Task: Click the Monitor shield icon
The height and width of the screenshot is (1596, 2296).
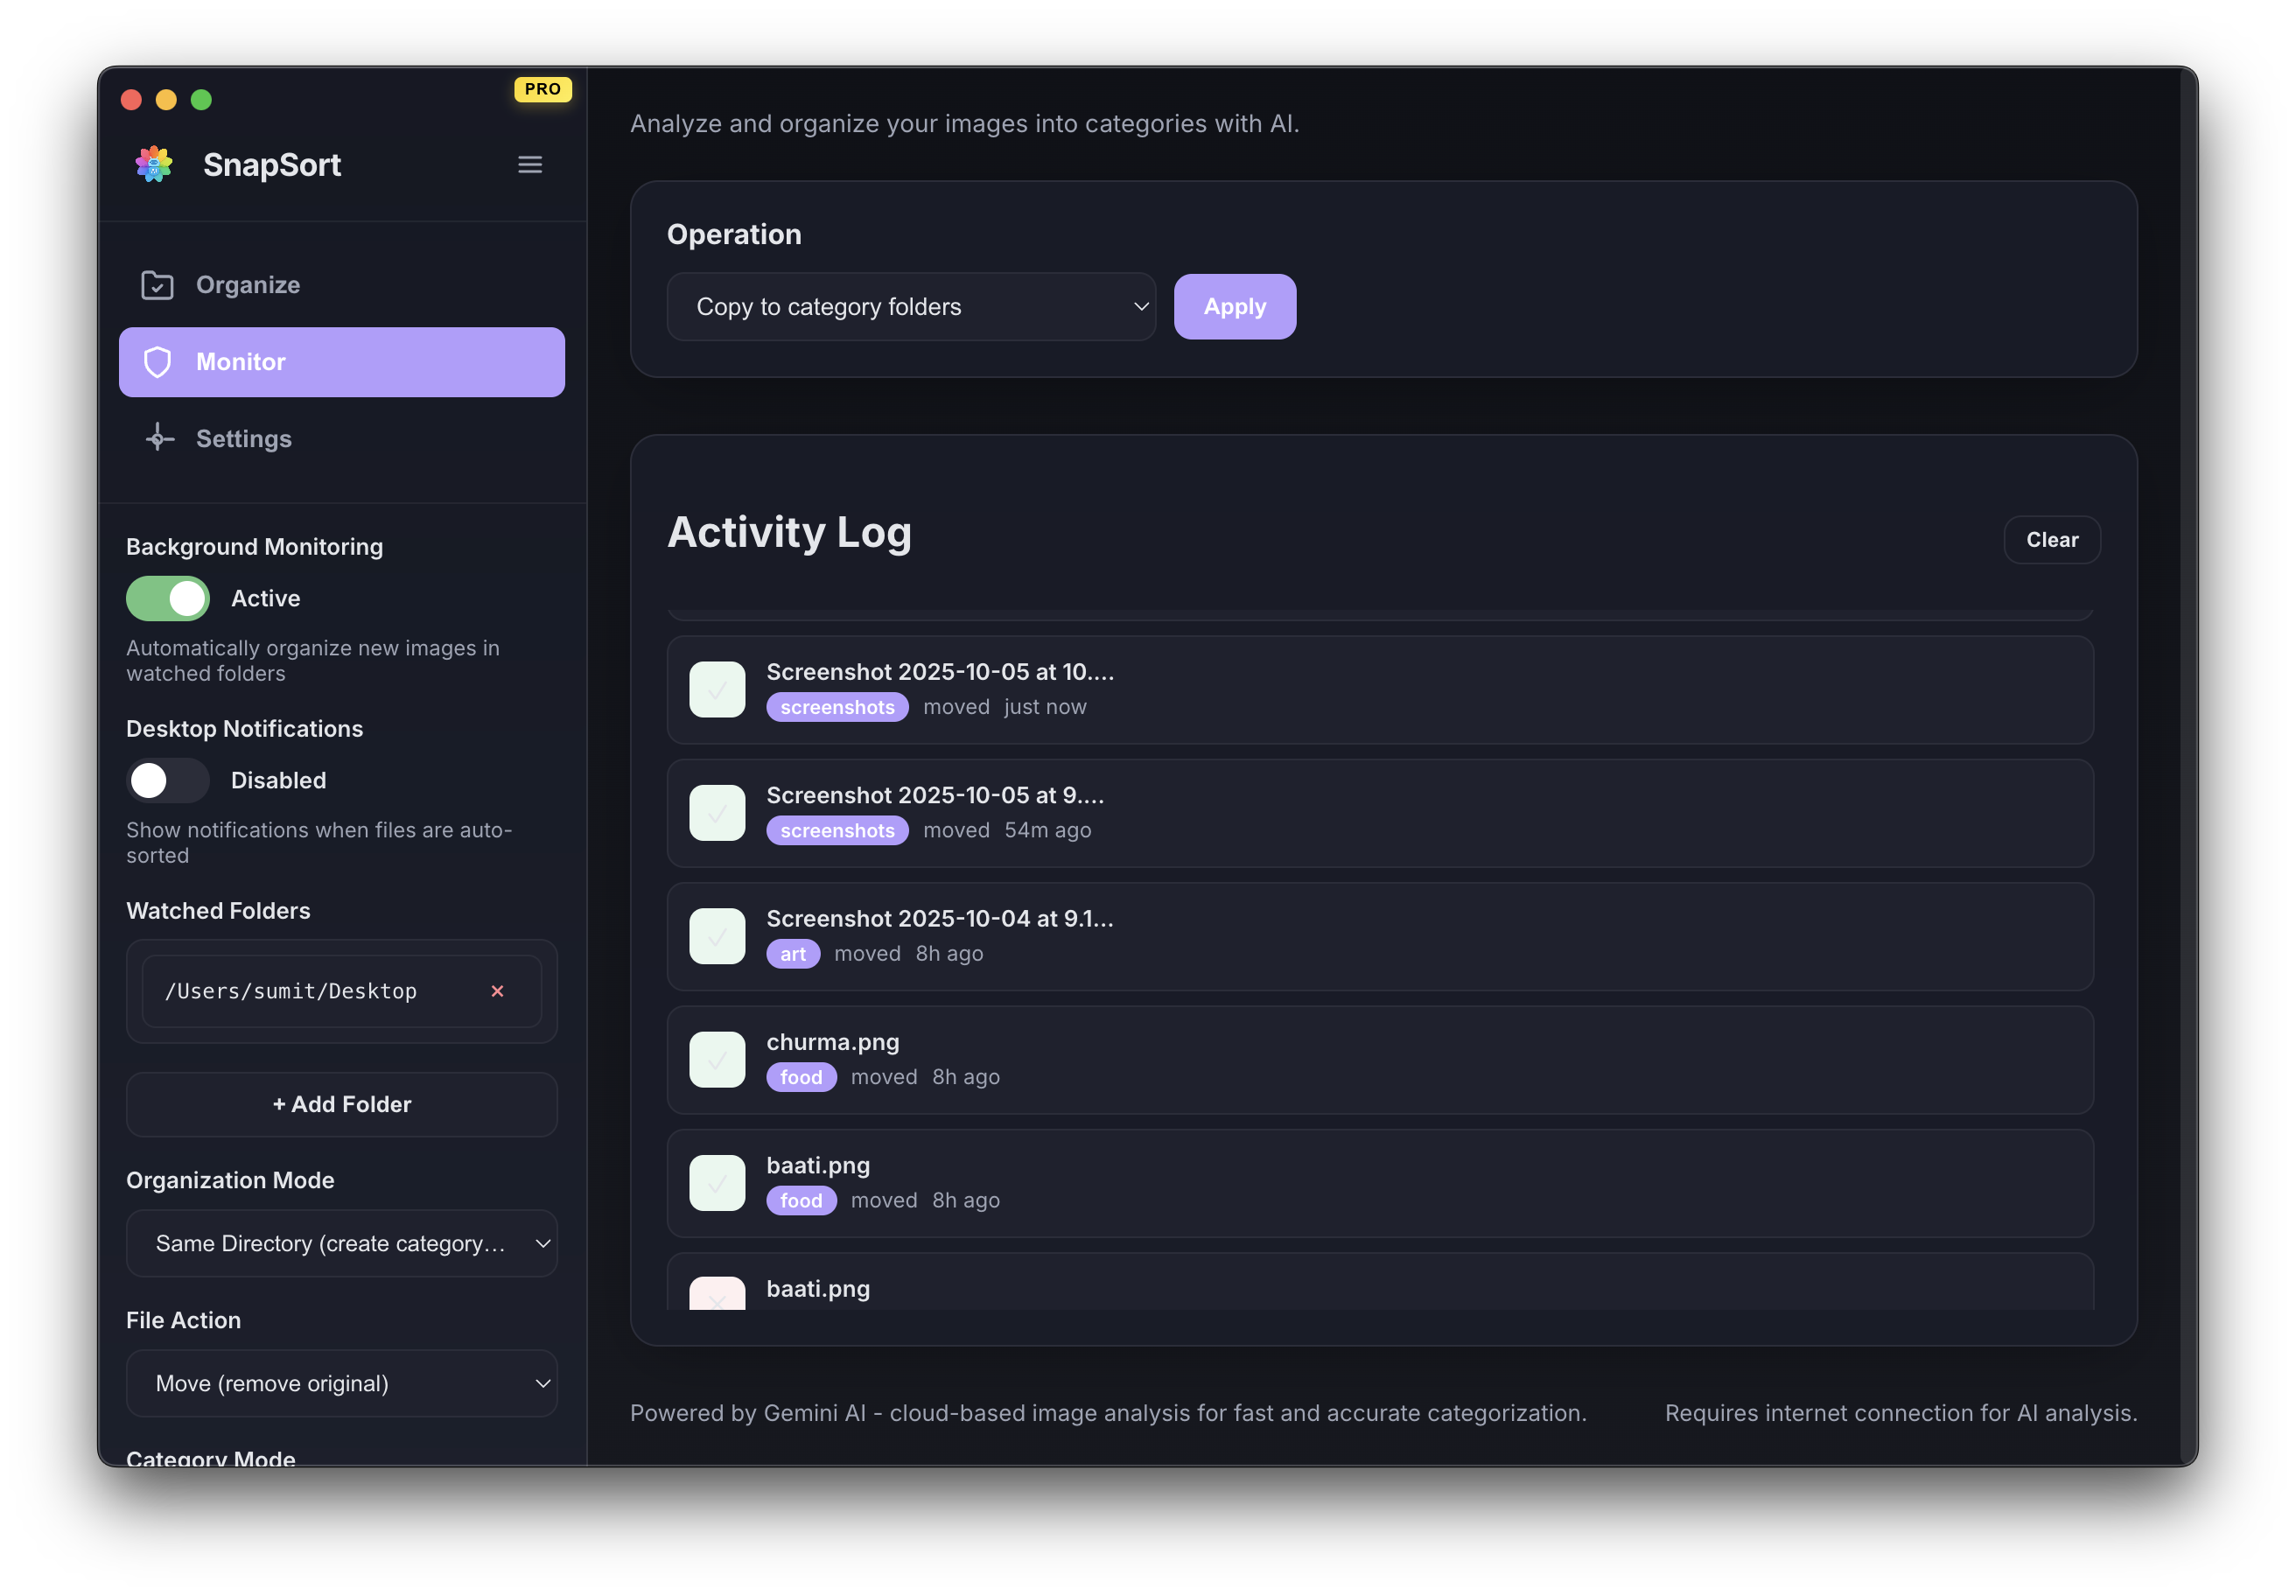Action: pyautogui.click(x=157, y=362)
